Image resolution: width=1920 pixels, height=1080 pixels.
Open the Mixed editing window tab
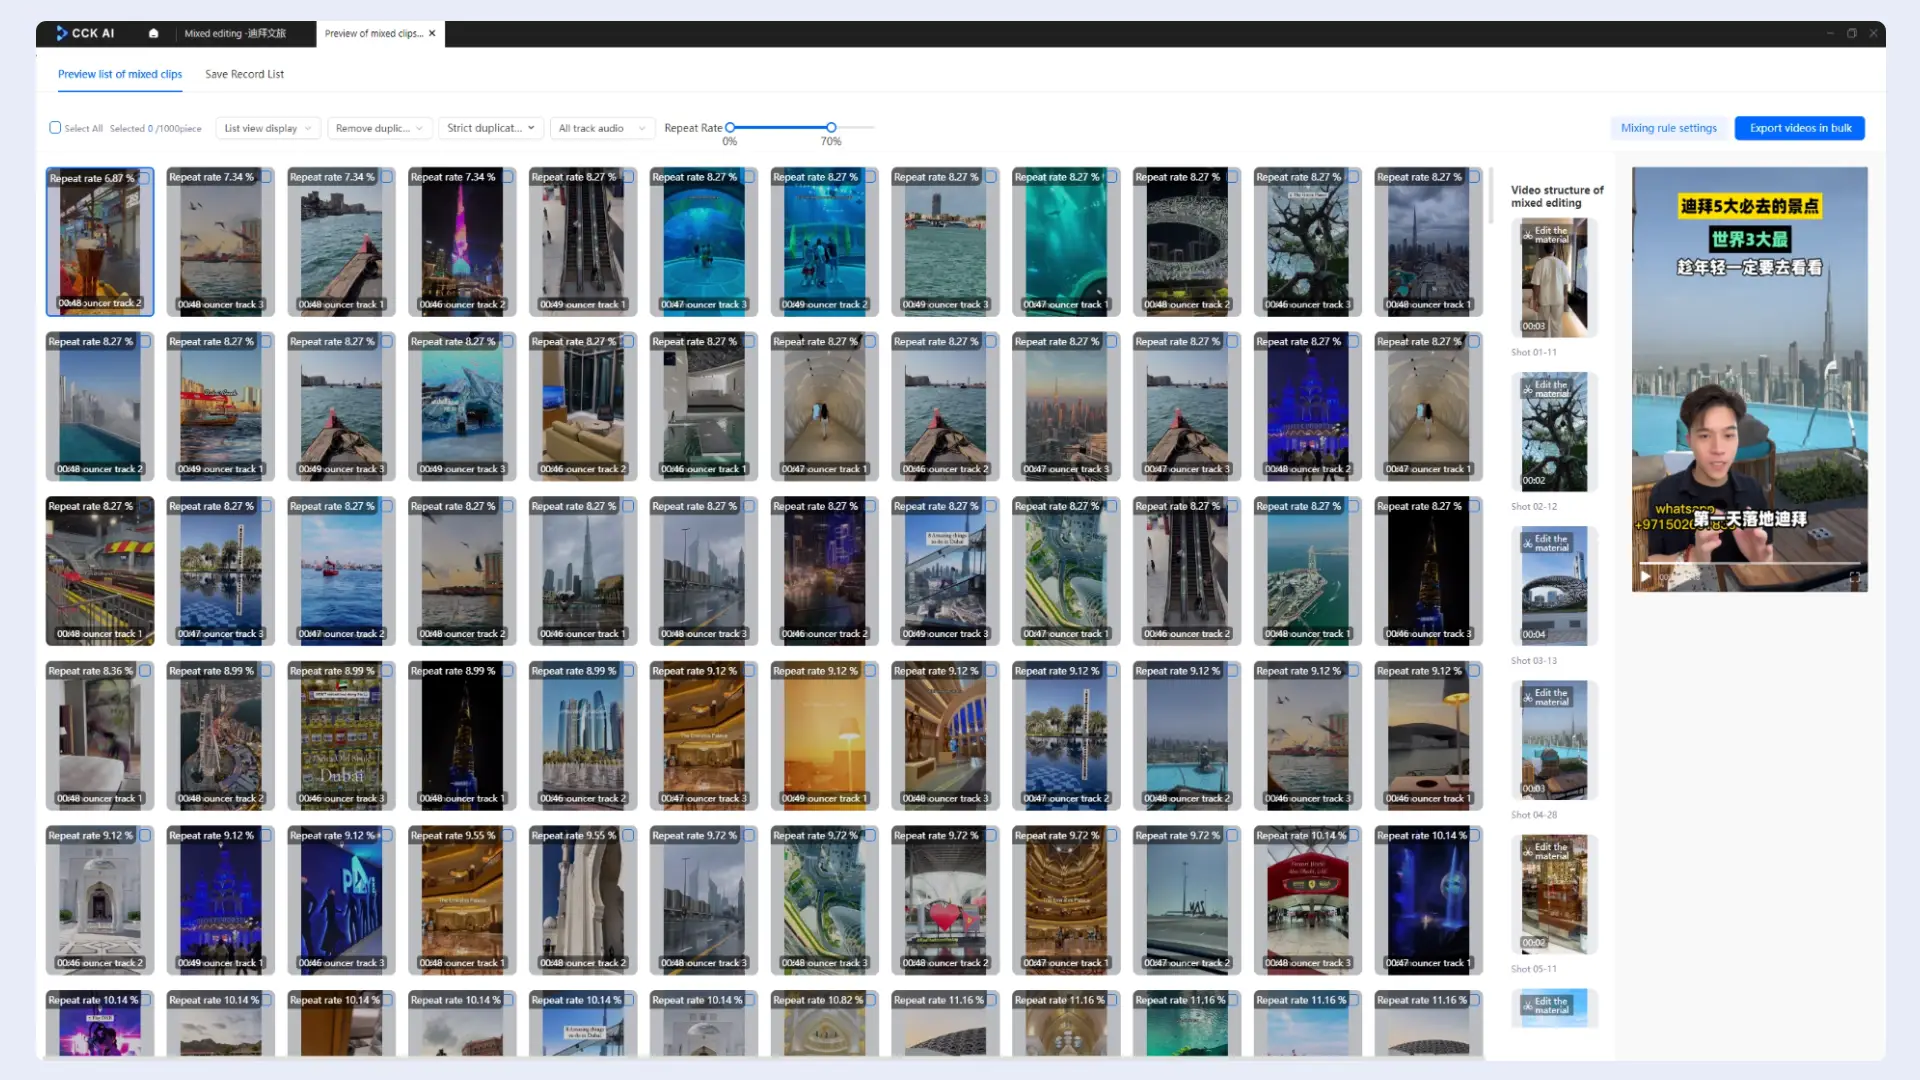tap(235, 33)
